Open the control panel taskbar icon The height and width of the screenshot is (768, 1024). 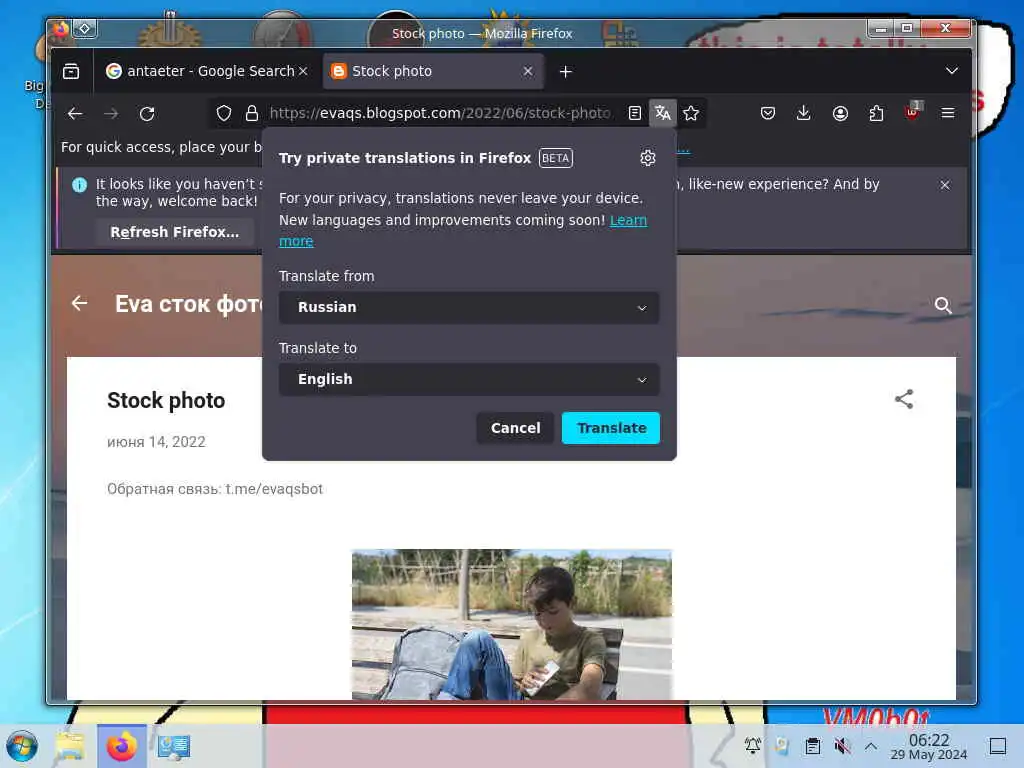pos(173,746)
